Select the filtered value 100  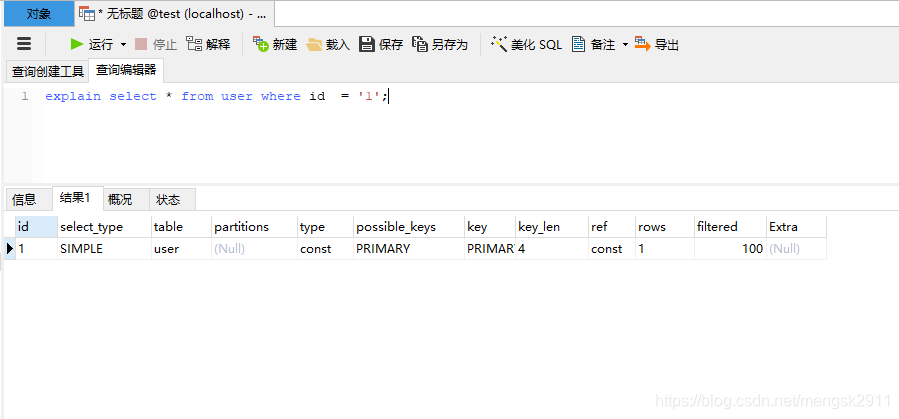click(730, 249)
